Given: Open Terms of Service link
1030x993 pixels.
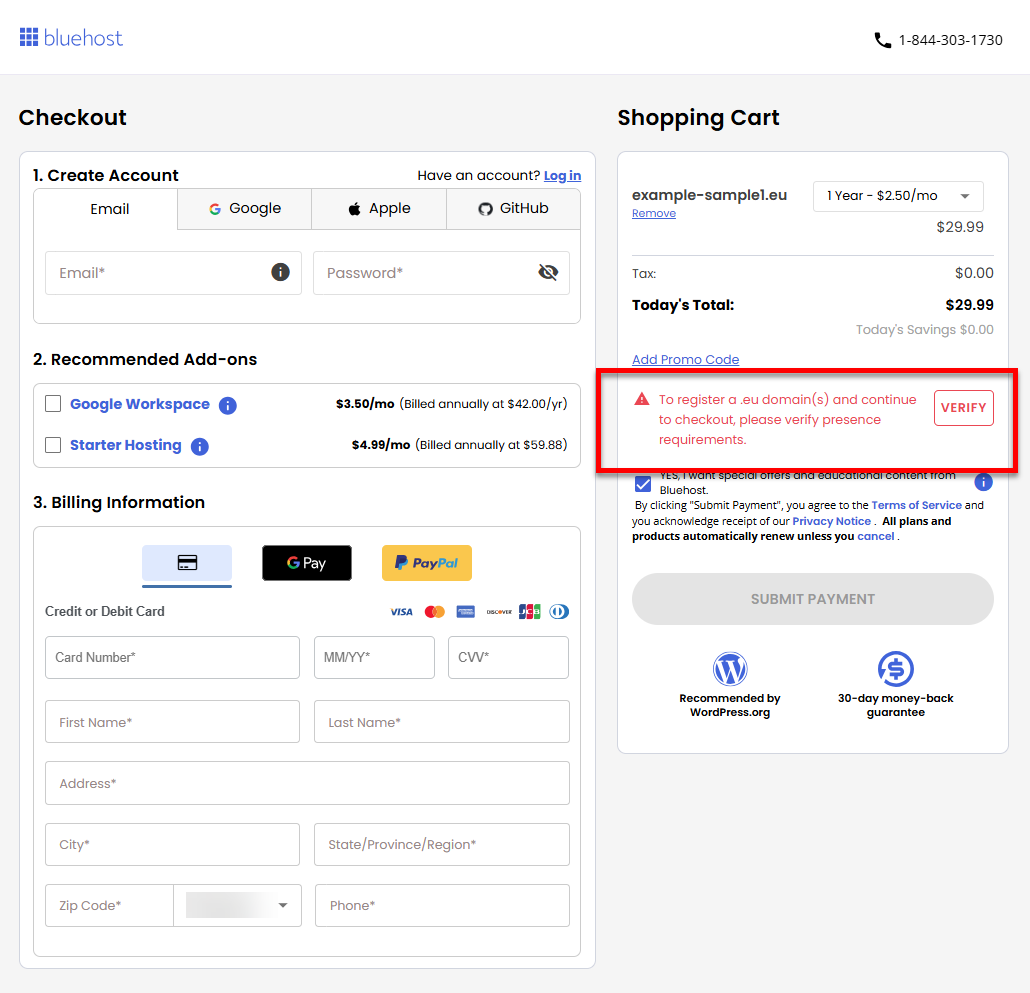Looking at the screenshot, I should pyautogui.click(x=916, y=505).
